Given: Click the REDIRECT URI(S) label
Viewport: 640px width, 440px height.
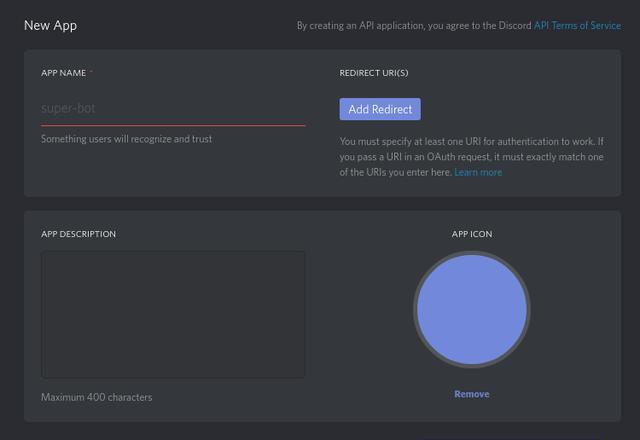Looking at the screenshot, I should click(374, 73).
